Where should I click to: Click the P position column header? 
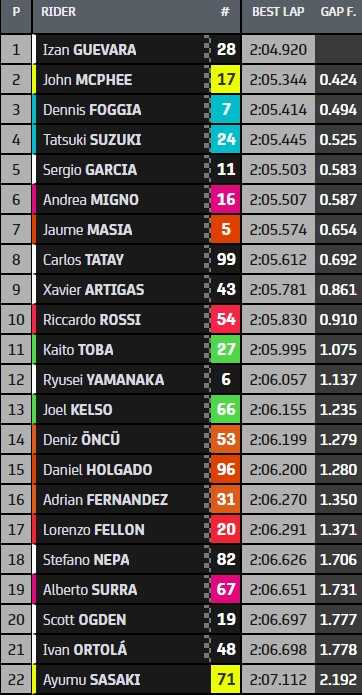click(16, 12)
